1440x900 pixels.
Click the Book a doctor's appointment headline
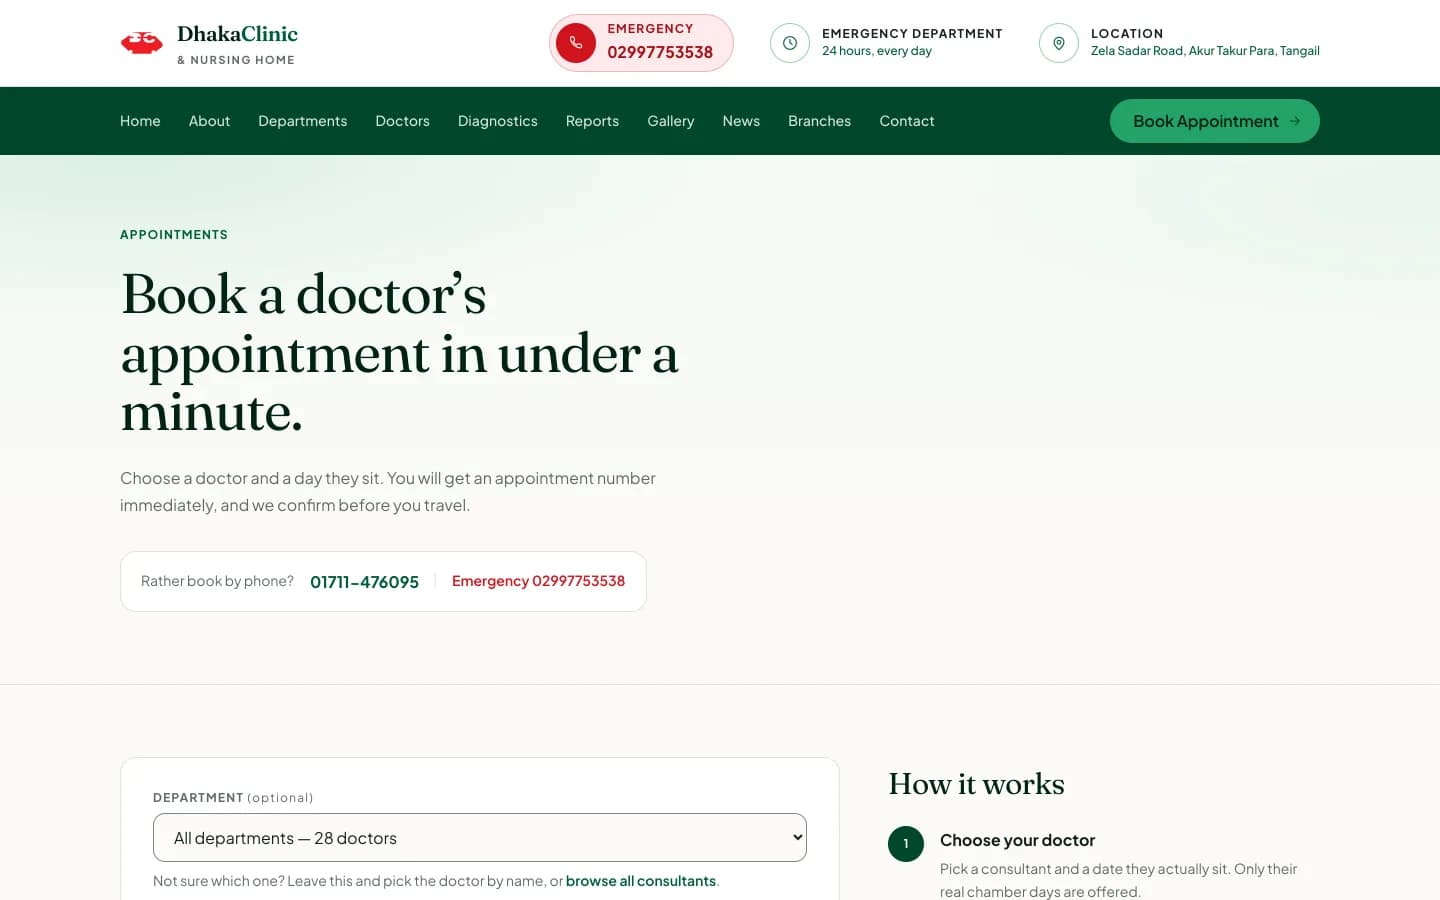pos(400,353)
